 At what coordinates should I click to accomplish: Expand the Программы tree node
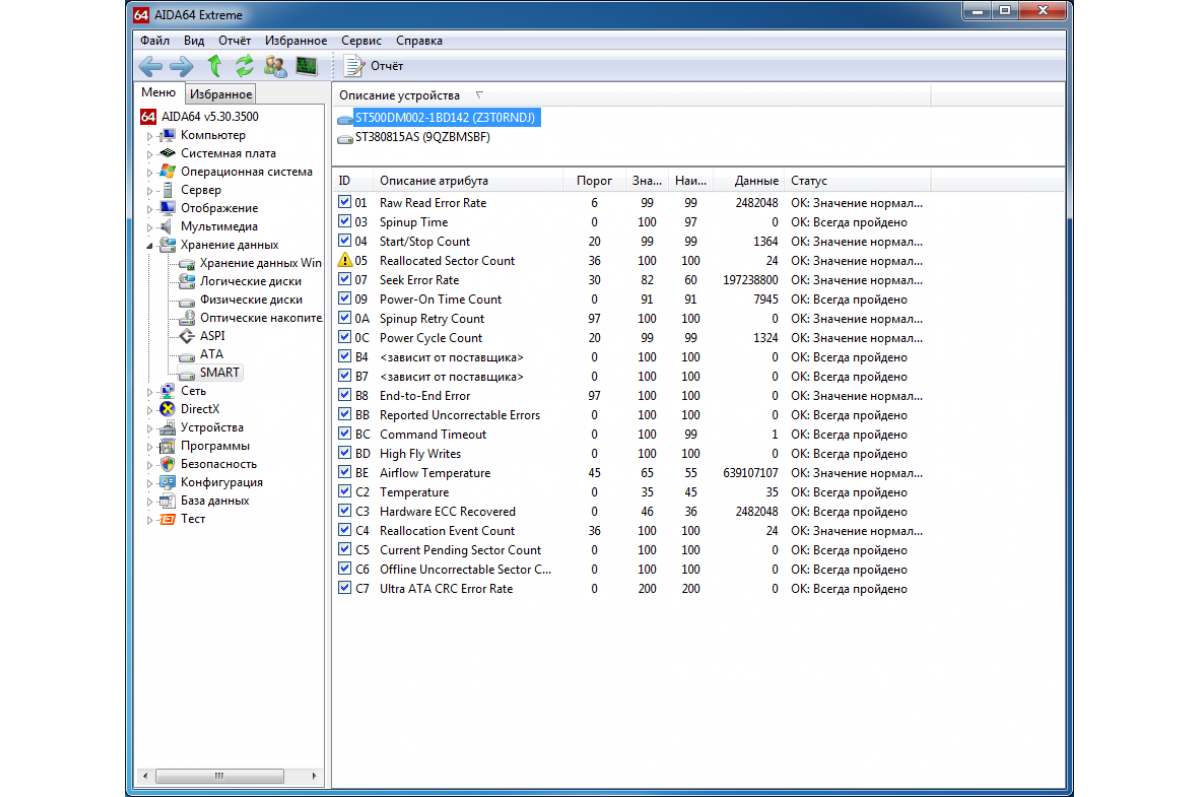click(151, 447)
